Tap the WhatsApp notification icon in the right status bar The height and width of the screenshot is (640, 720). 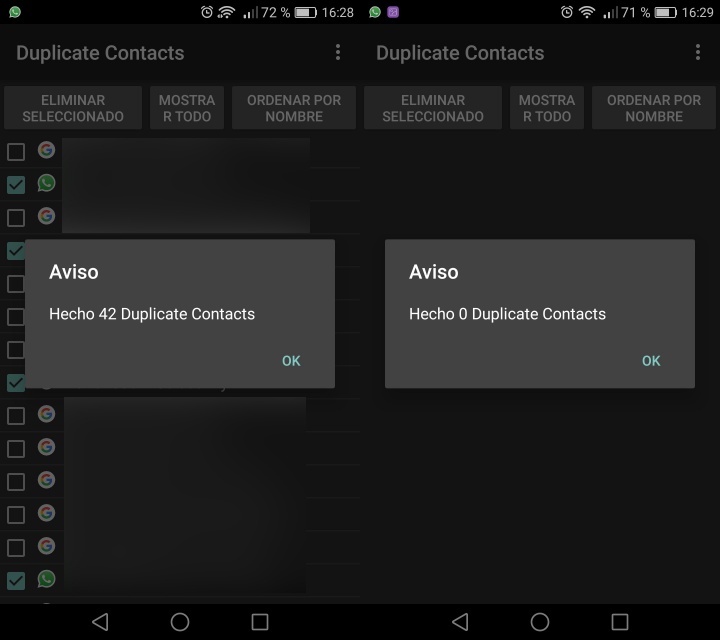[375, 12]
